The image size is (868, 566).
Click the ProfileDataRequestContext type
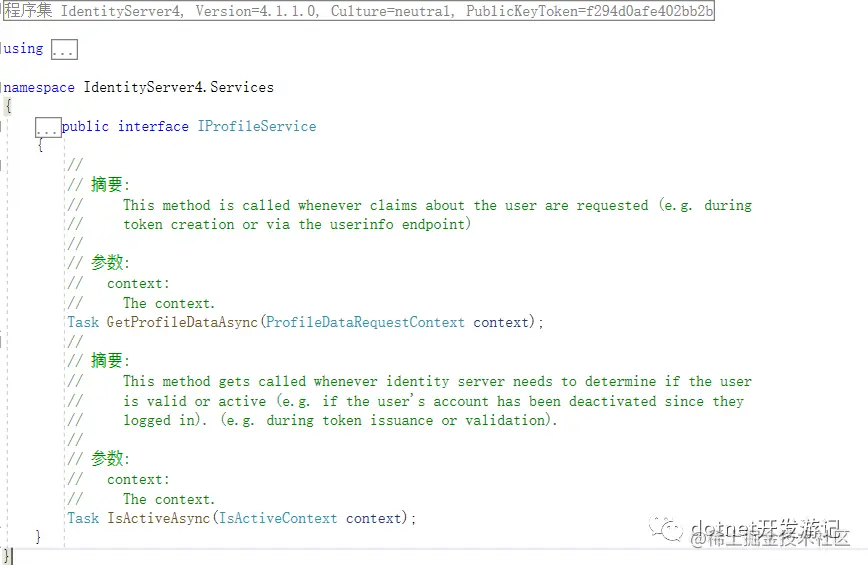[x=365, y=322]
